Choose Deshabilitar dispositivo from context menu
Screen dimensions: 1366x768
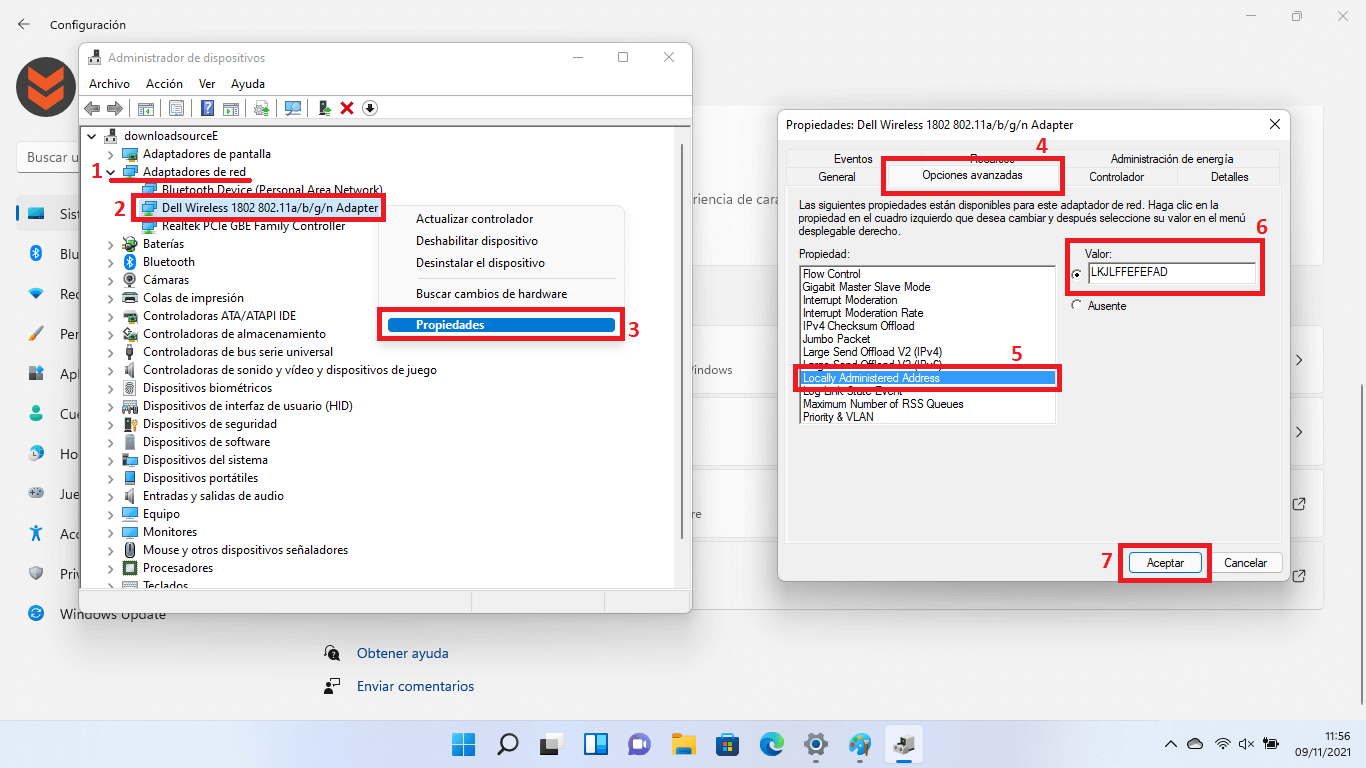[477, 241]
